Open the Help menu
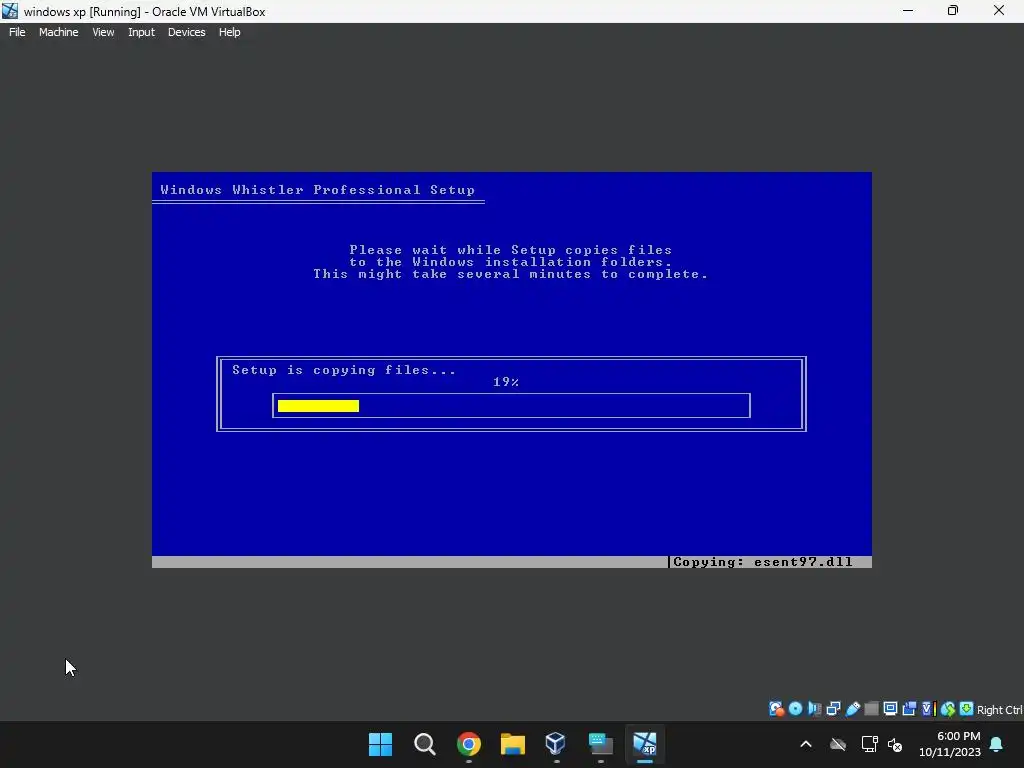This screenshot has height=768, width=1024. coord(229,32)
